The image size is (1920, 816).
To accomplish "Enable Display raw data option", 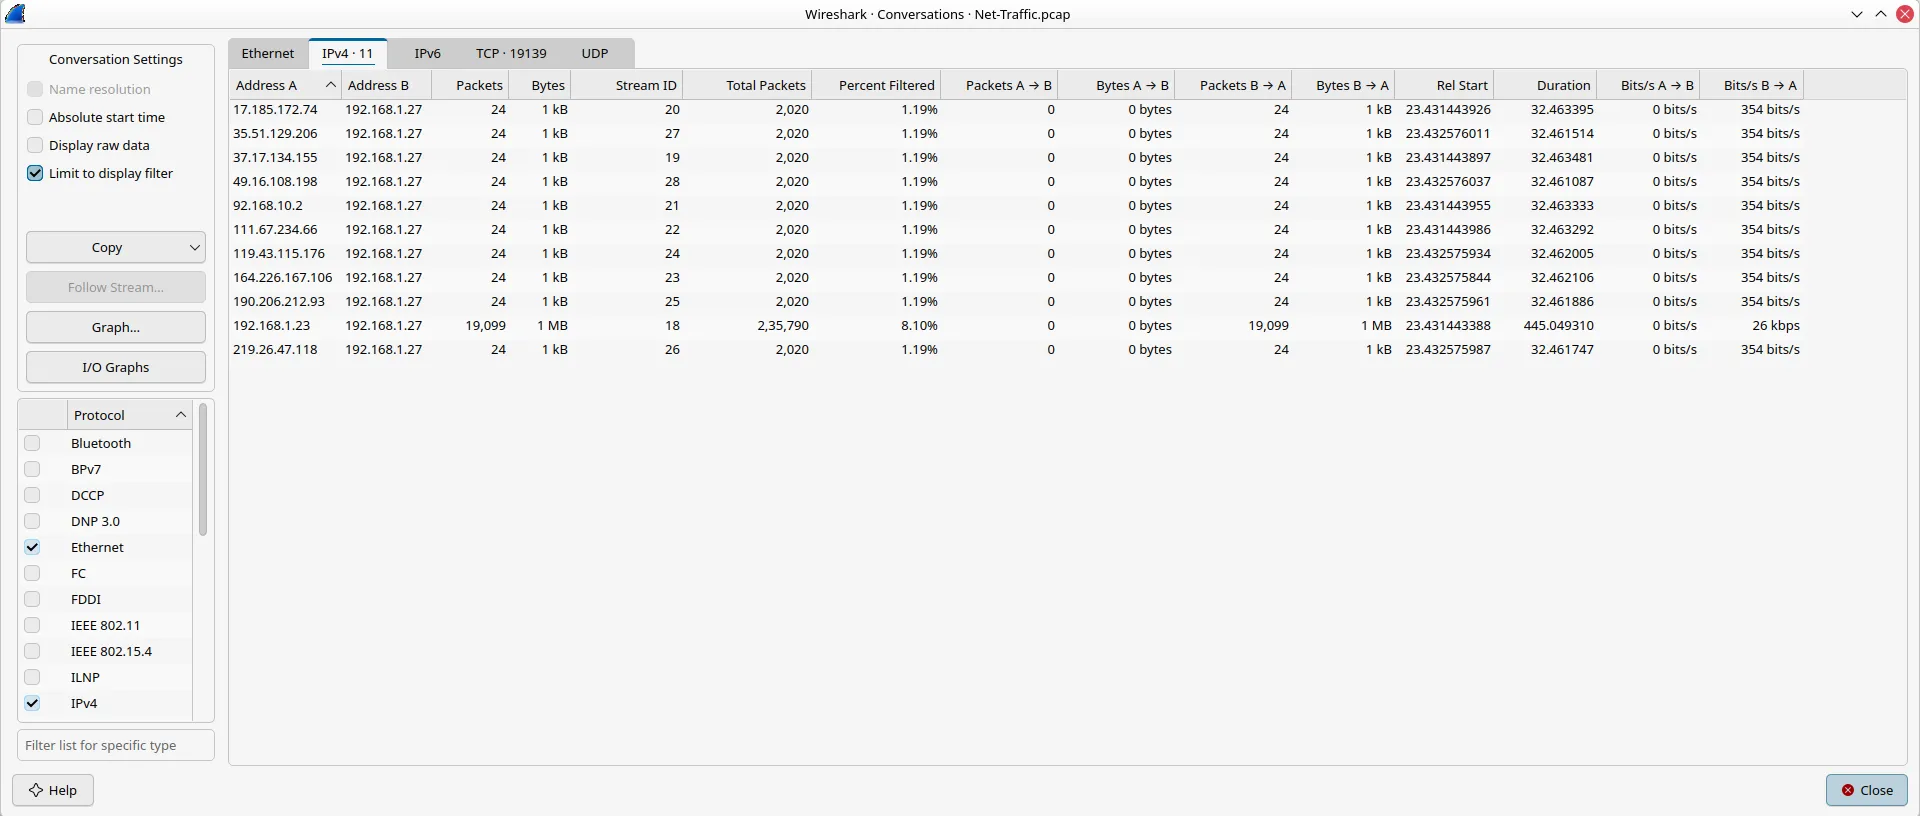I will click(35, 145).
